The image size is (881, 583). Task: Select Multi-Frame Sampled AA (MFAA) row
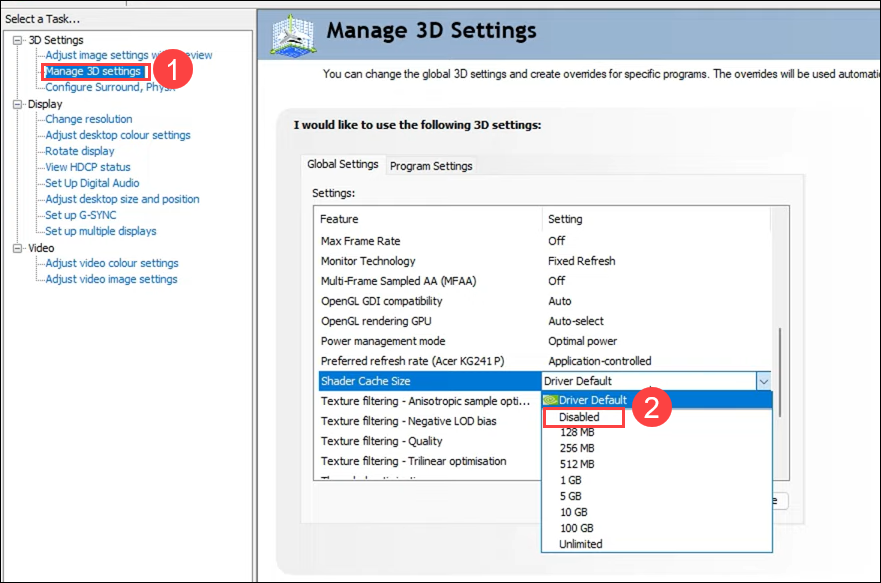pos(542,281)
